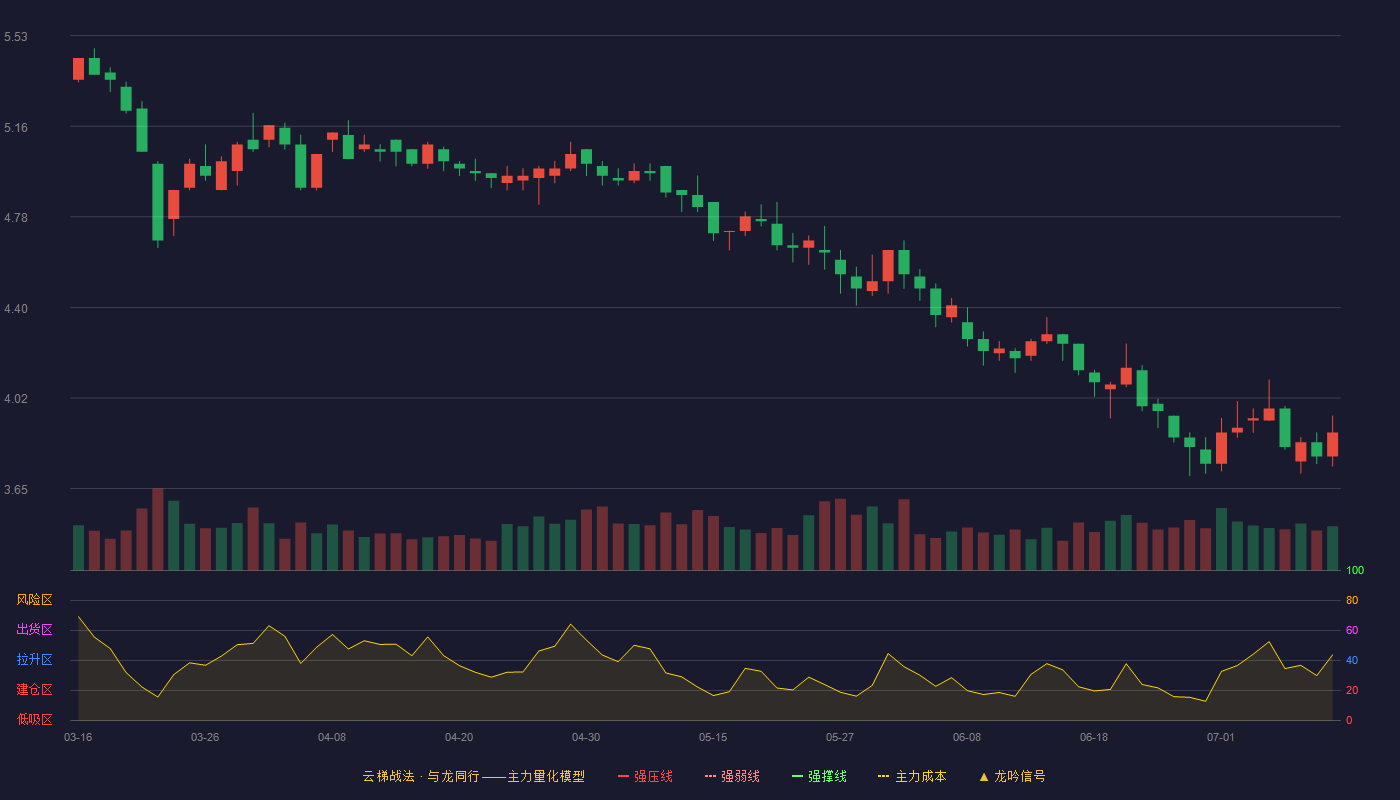
Task: Click the 60 indicator scale label
Action: click(x=1352, y=630)
